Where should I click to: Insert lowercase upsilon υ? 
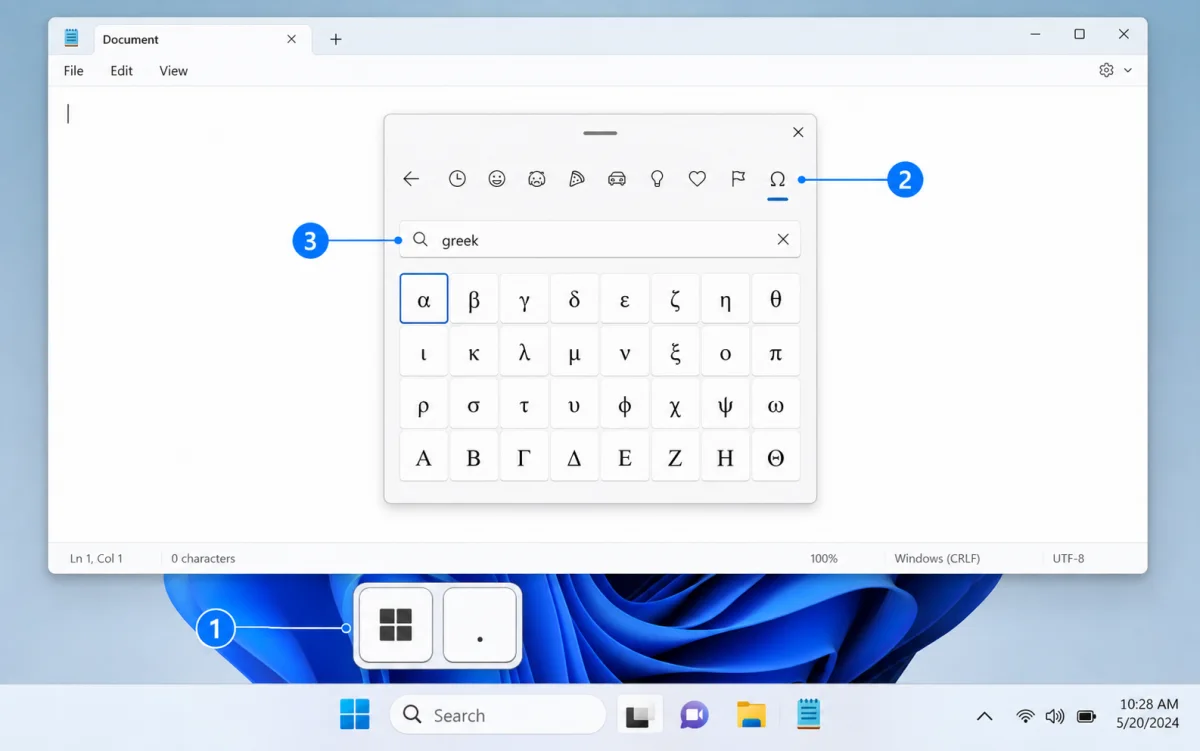[574, 405]
